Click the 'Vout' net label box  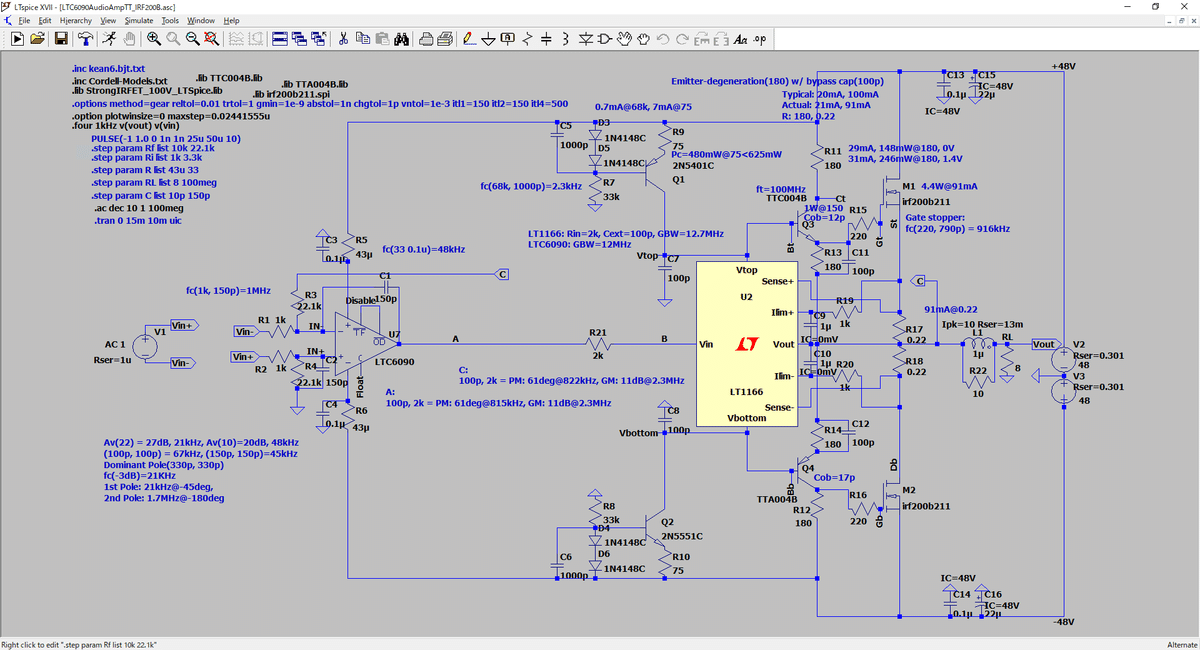[x=1045, y=344]
